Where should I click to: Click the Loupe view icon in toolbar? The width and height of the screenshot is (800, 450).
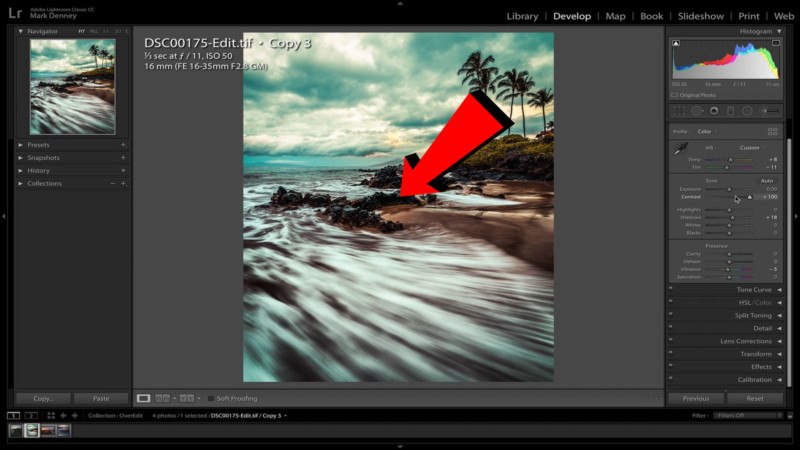tap(143, 398)
